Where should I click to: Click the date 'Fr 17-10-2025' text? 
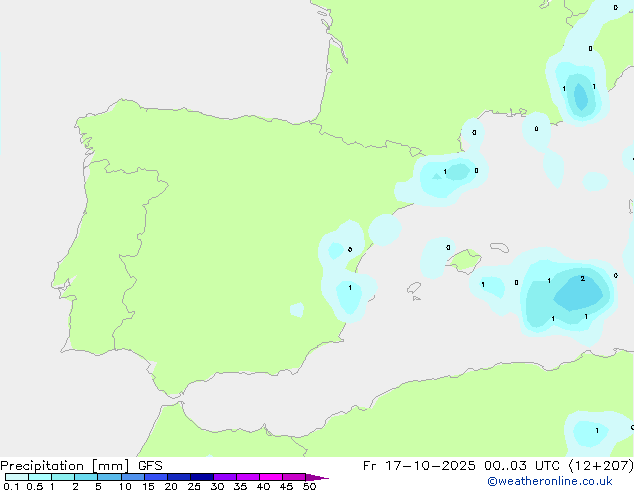pyautogui.click(x=419, y=466)
